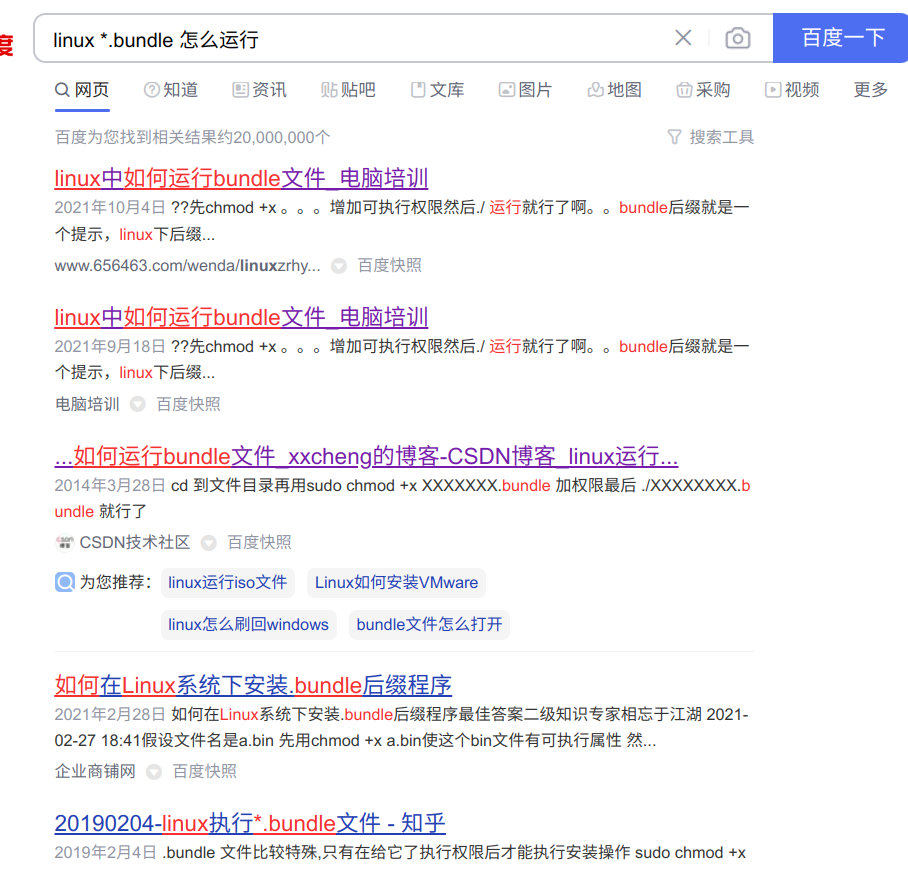Viewport: 908px width, 870px height.
Task: Open 百度快照 for the www.656463.com result
Action: [390, 265]
